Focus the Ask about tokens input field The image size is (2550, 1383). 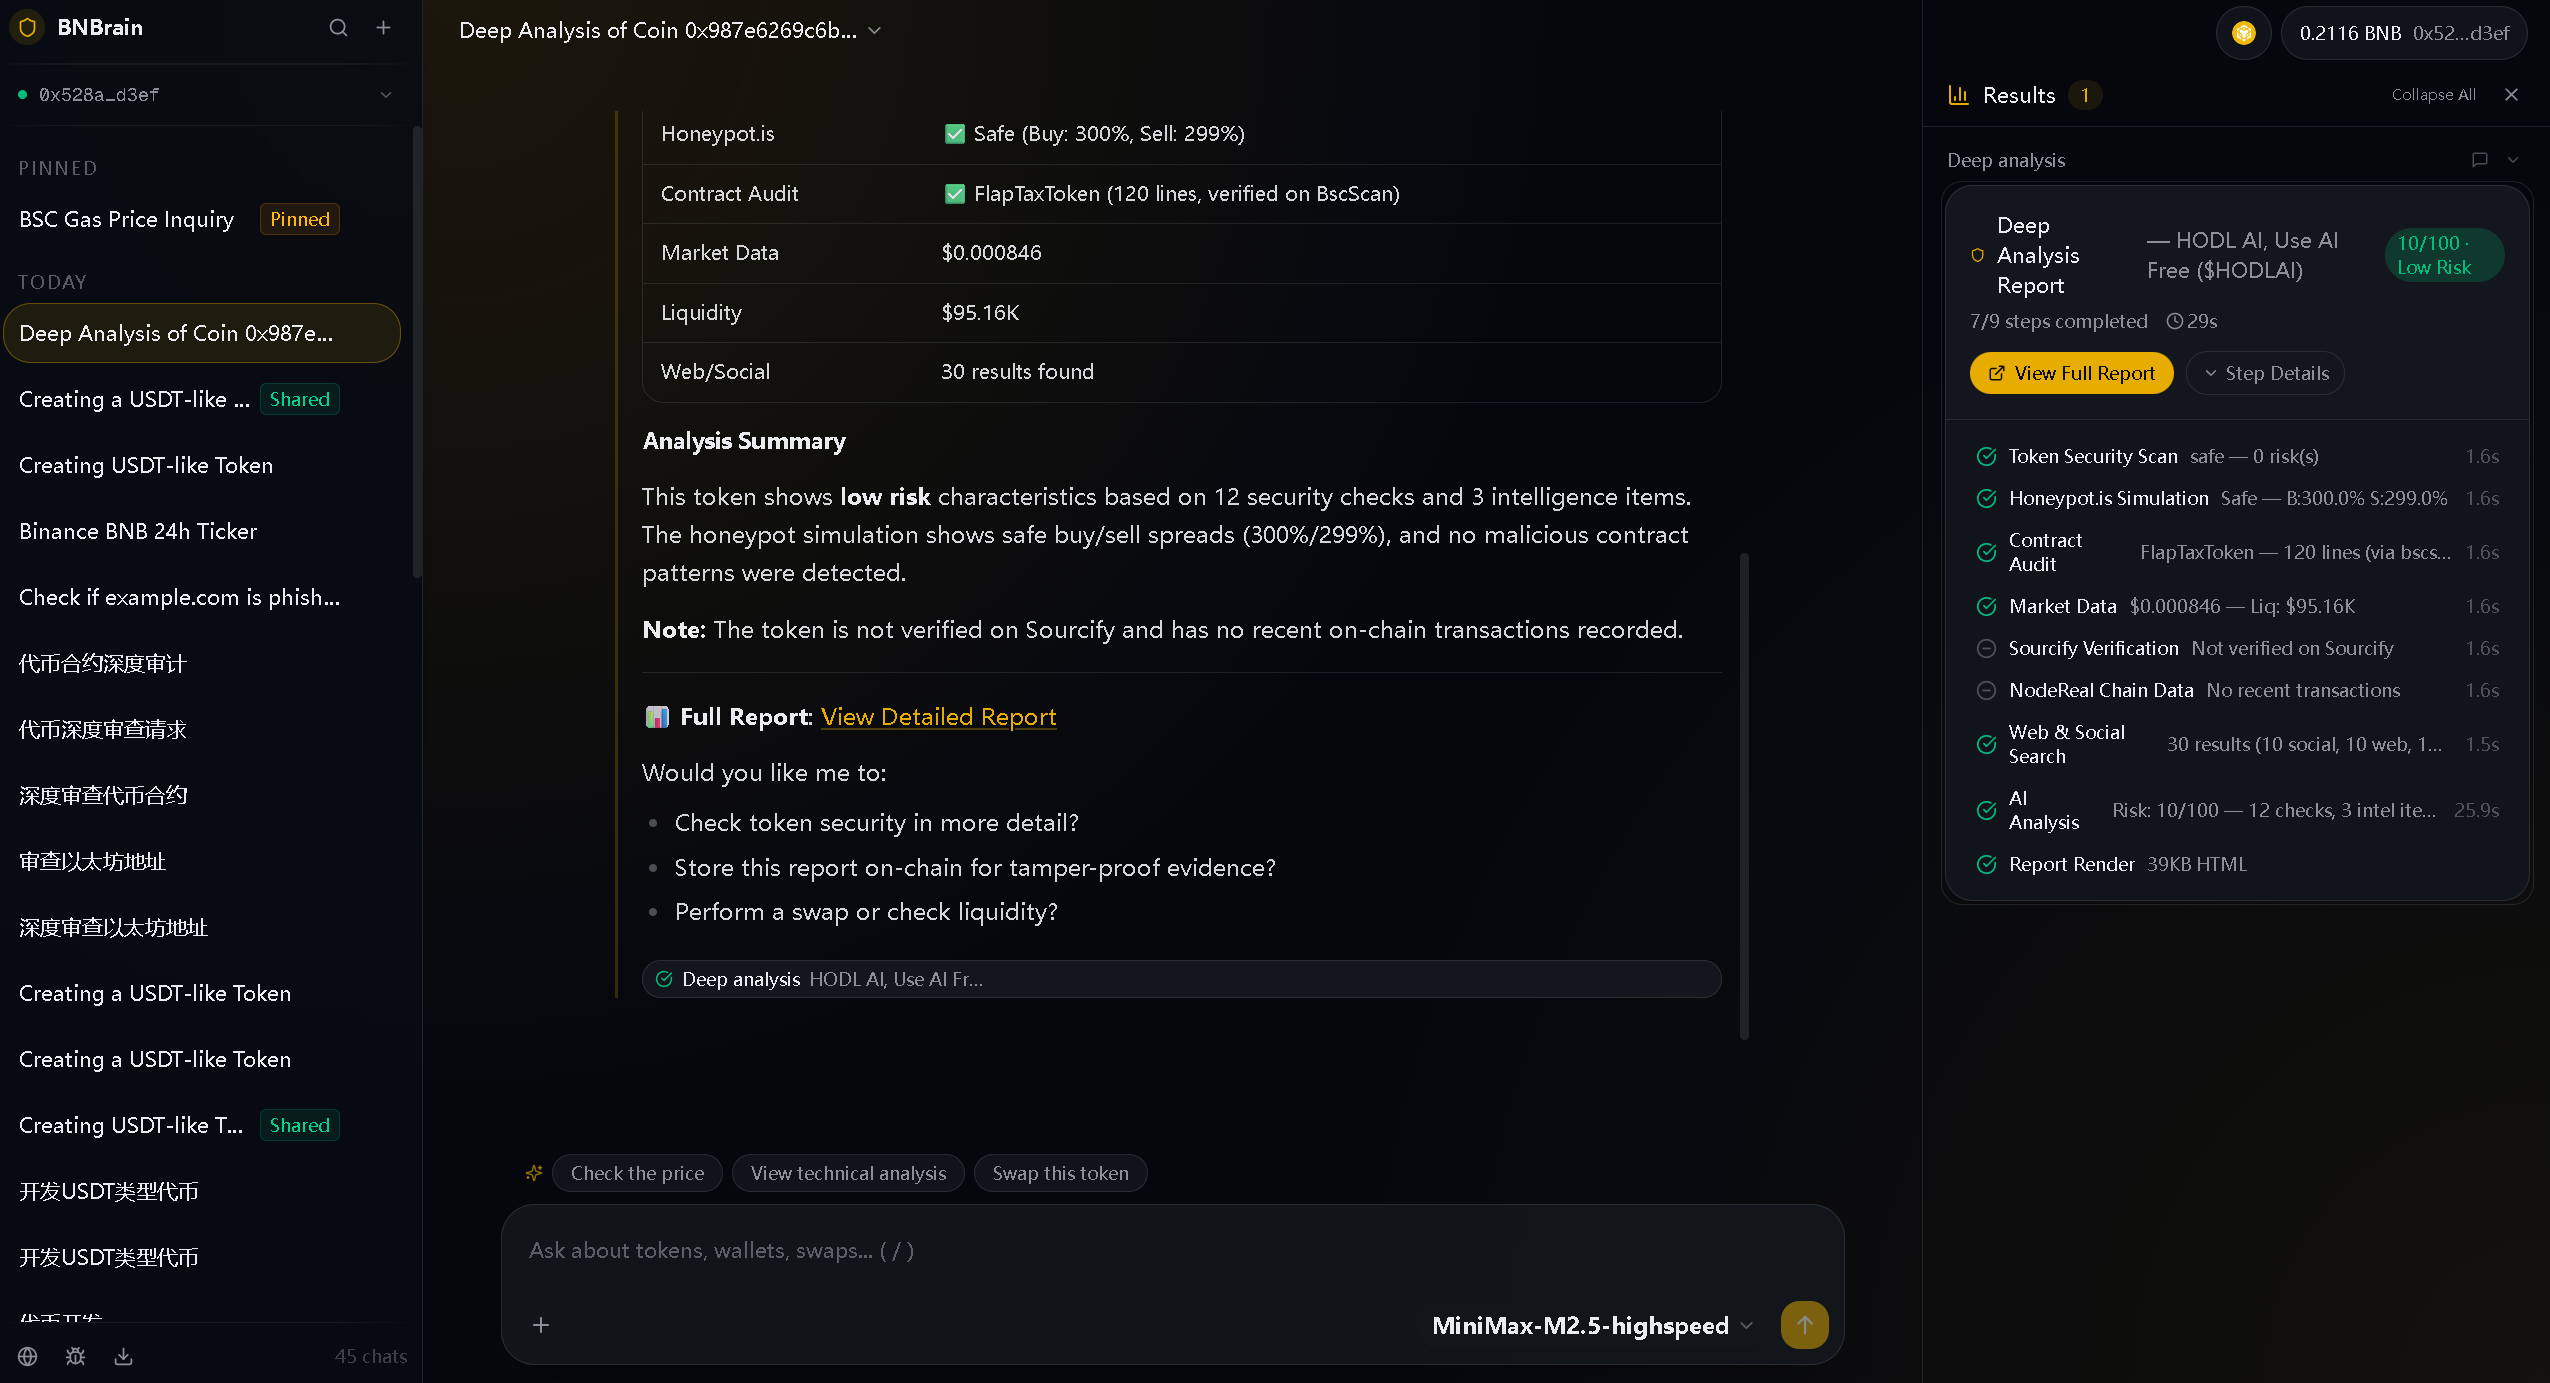point(1100,1251)
